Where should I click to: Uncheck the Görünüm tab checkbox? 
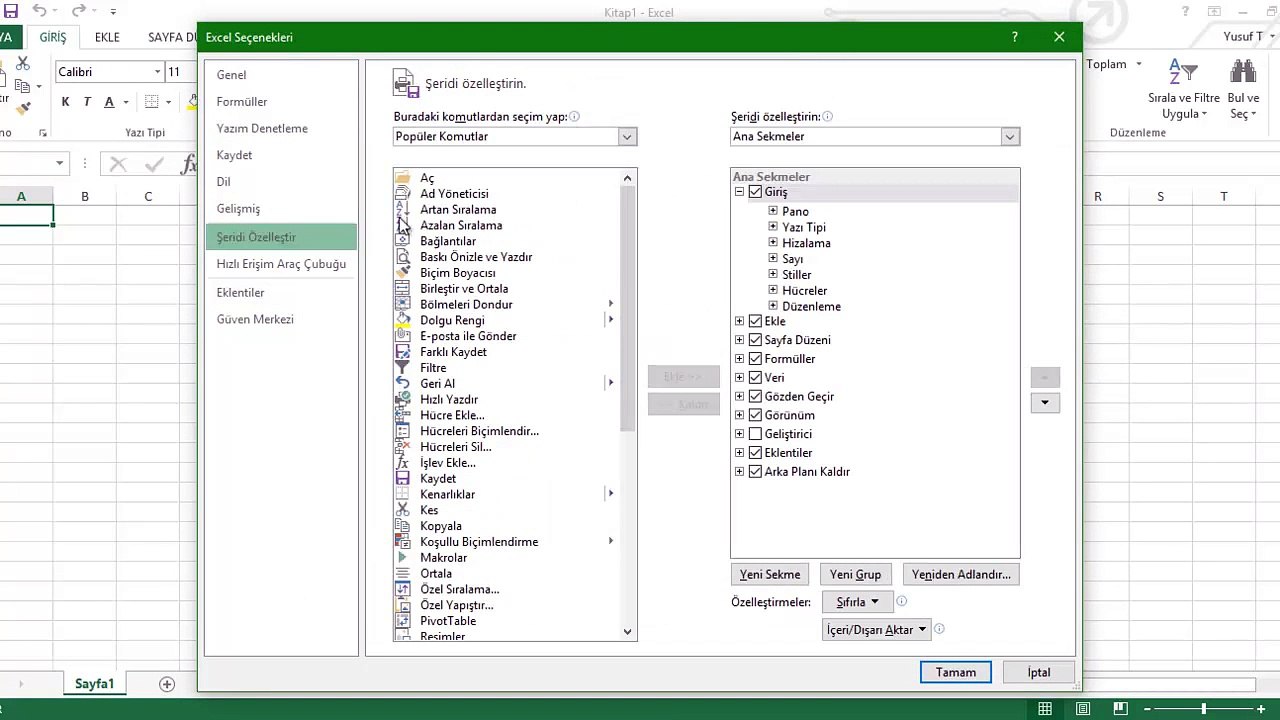(755, 415)
